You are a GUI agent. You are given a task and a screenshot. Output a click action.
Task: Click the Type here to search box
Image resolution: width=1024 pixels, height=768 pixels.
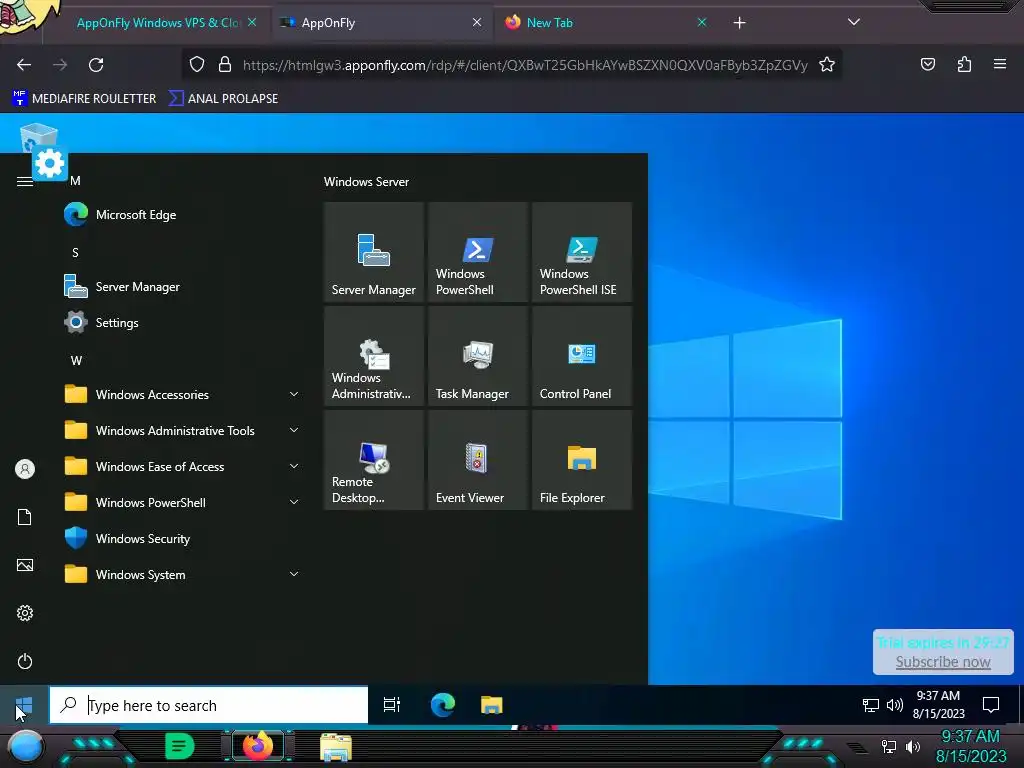pyautogui.click(x=209, y=705)
